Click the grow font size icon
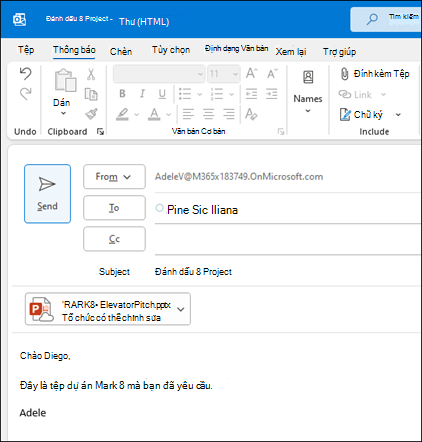Screen dimensions: 422x442 coord(252,73)
